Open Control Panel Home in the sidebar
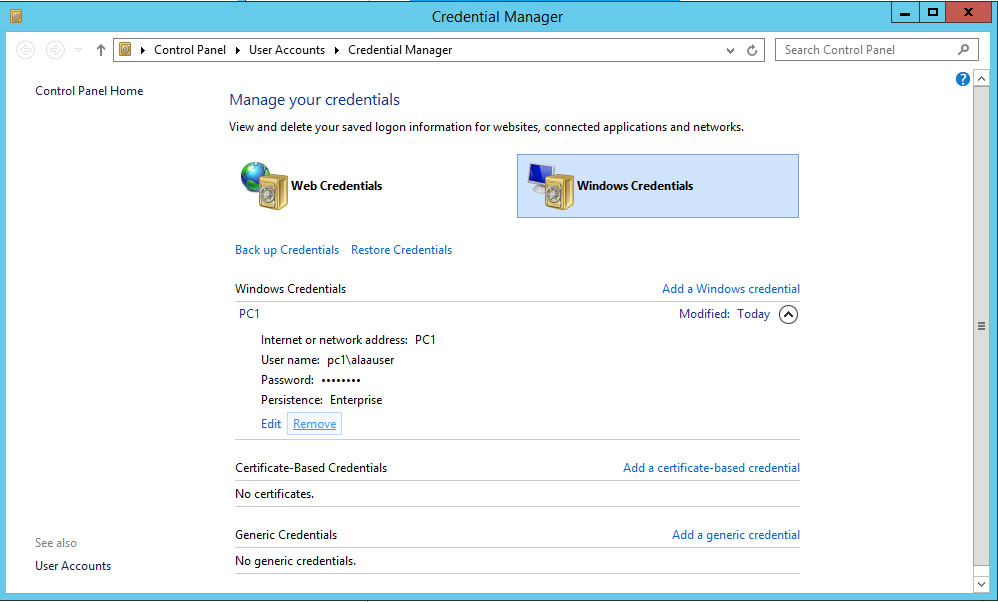This screenshot has width=998, height=602. tap(89, 90)
